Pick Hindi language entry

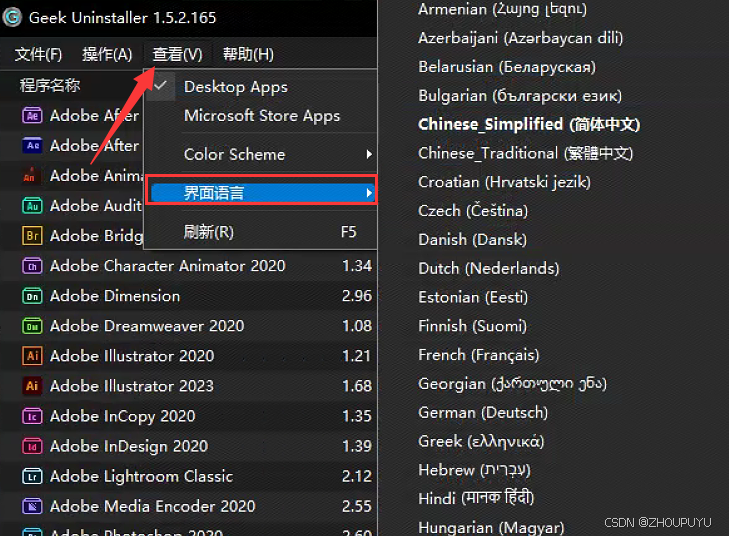tap(476, 499)
